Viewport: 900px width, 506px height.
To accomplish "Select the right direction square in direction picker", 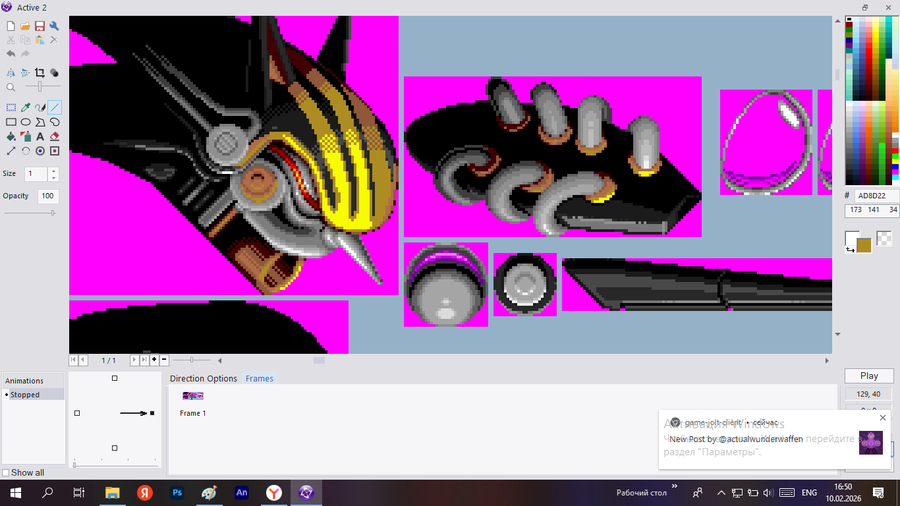I will click(152, 413).
